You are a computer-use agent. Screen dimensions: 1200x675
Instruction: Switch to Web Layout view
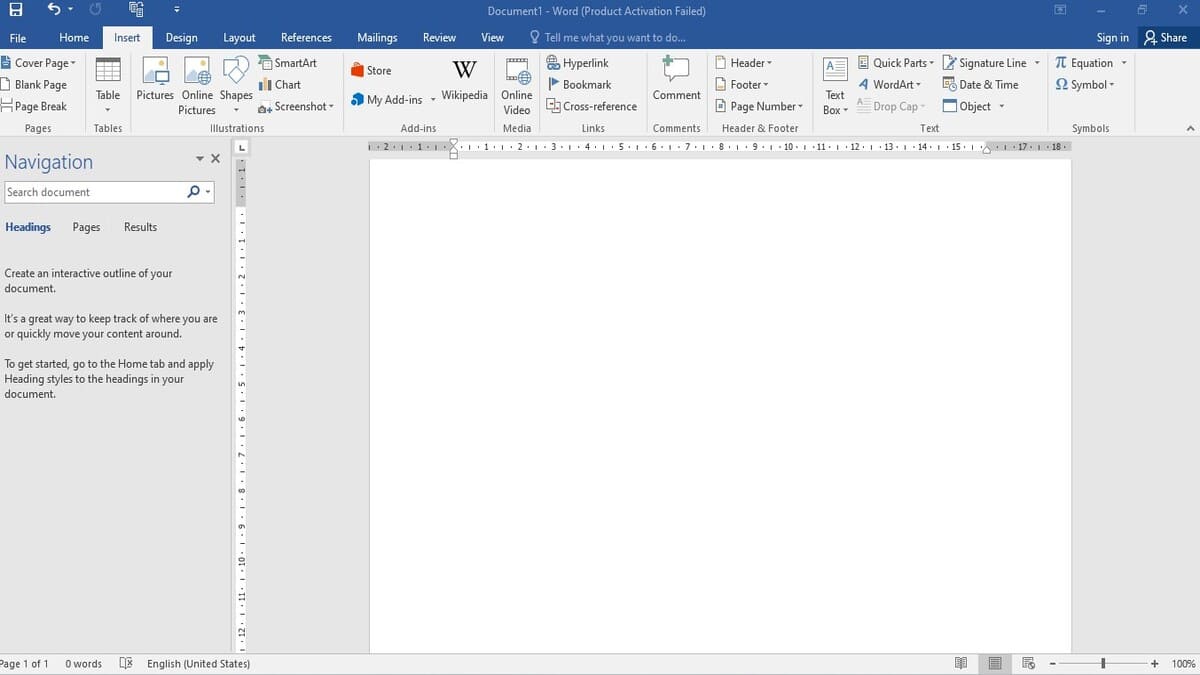point(1028,664)
